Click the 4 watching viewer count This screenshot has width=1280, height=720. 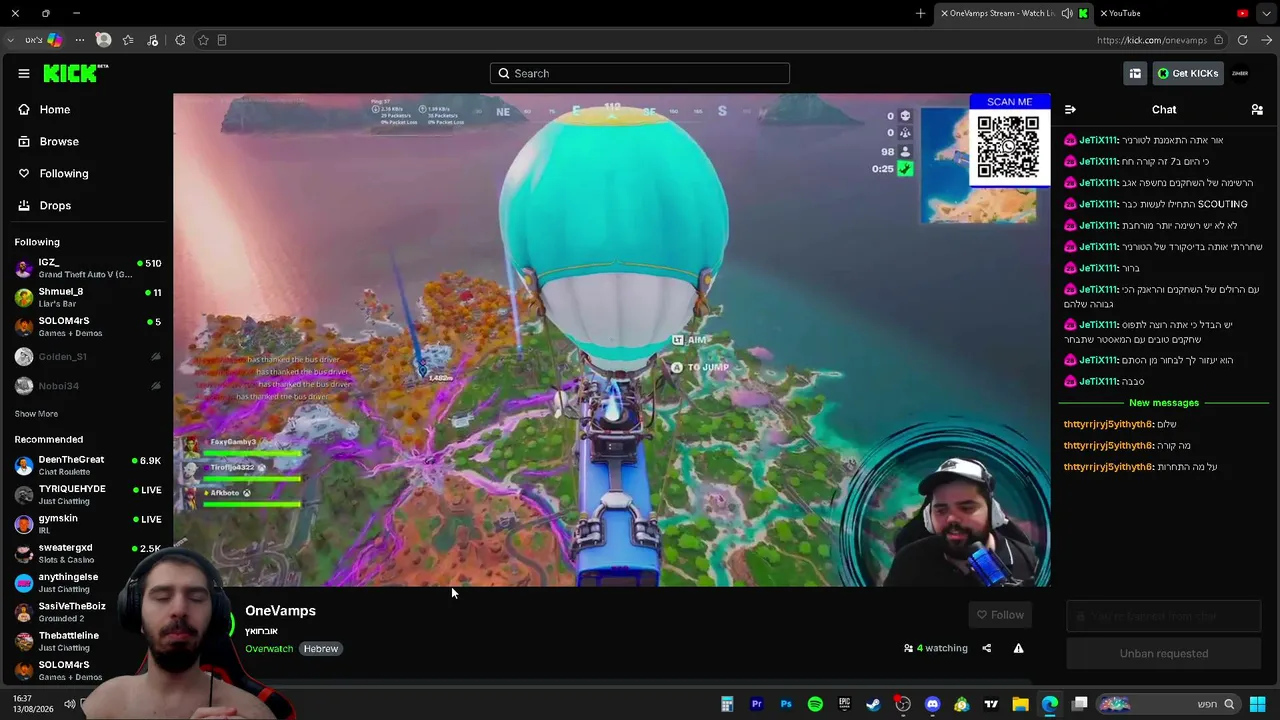click(x=936, y=648)
